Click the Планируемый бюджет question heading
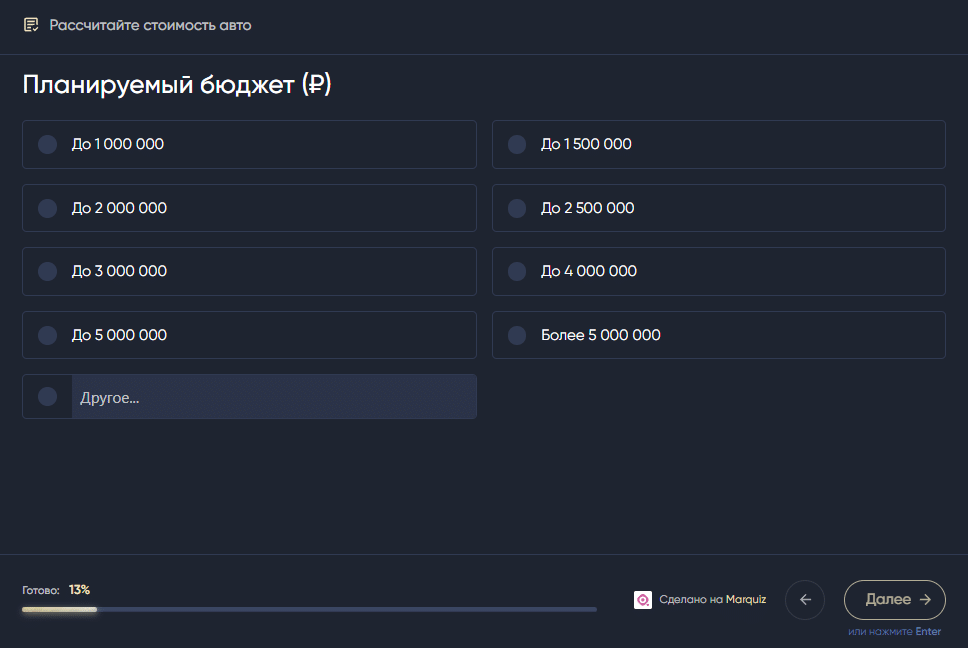968x648 pixels. point(177,85)
